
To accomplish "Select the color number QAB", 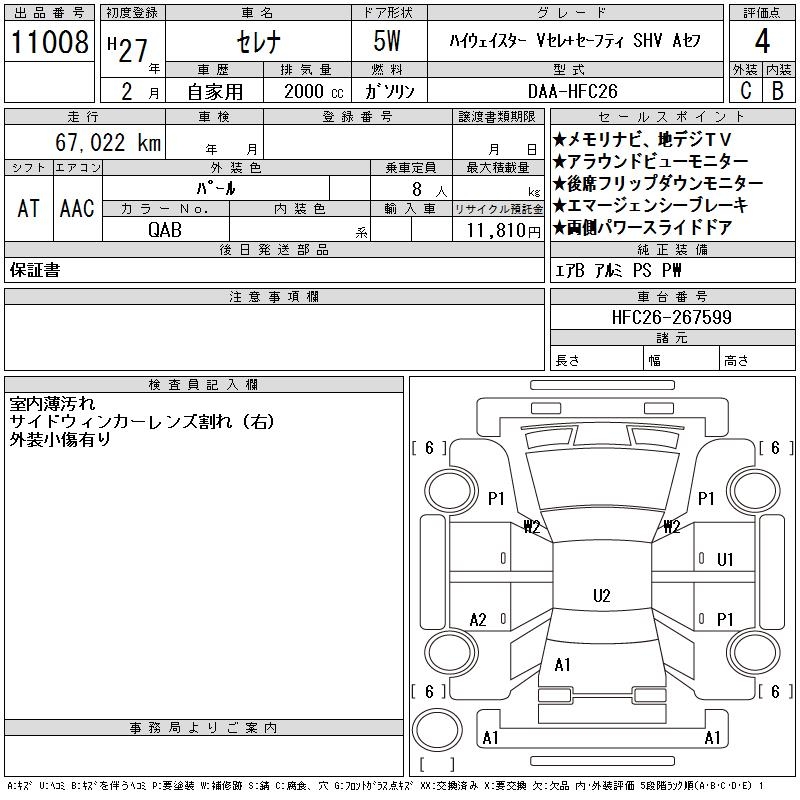I will (165, 230).
